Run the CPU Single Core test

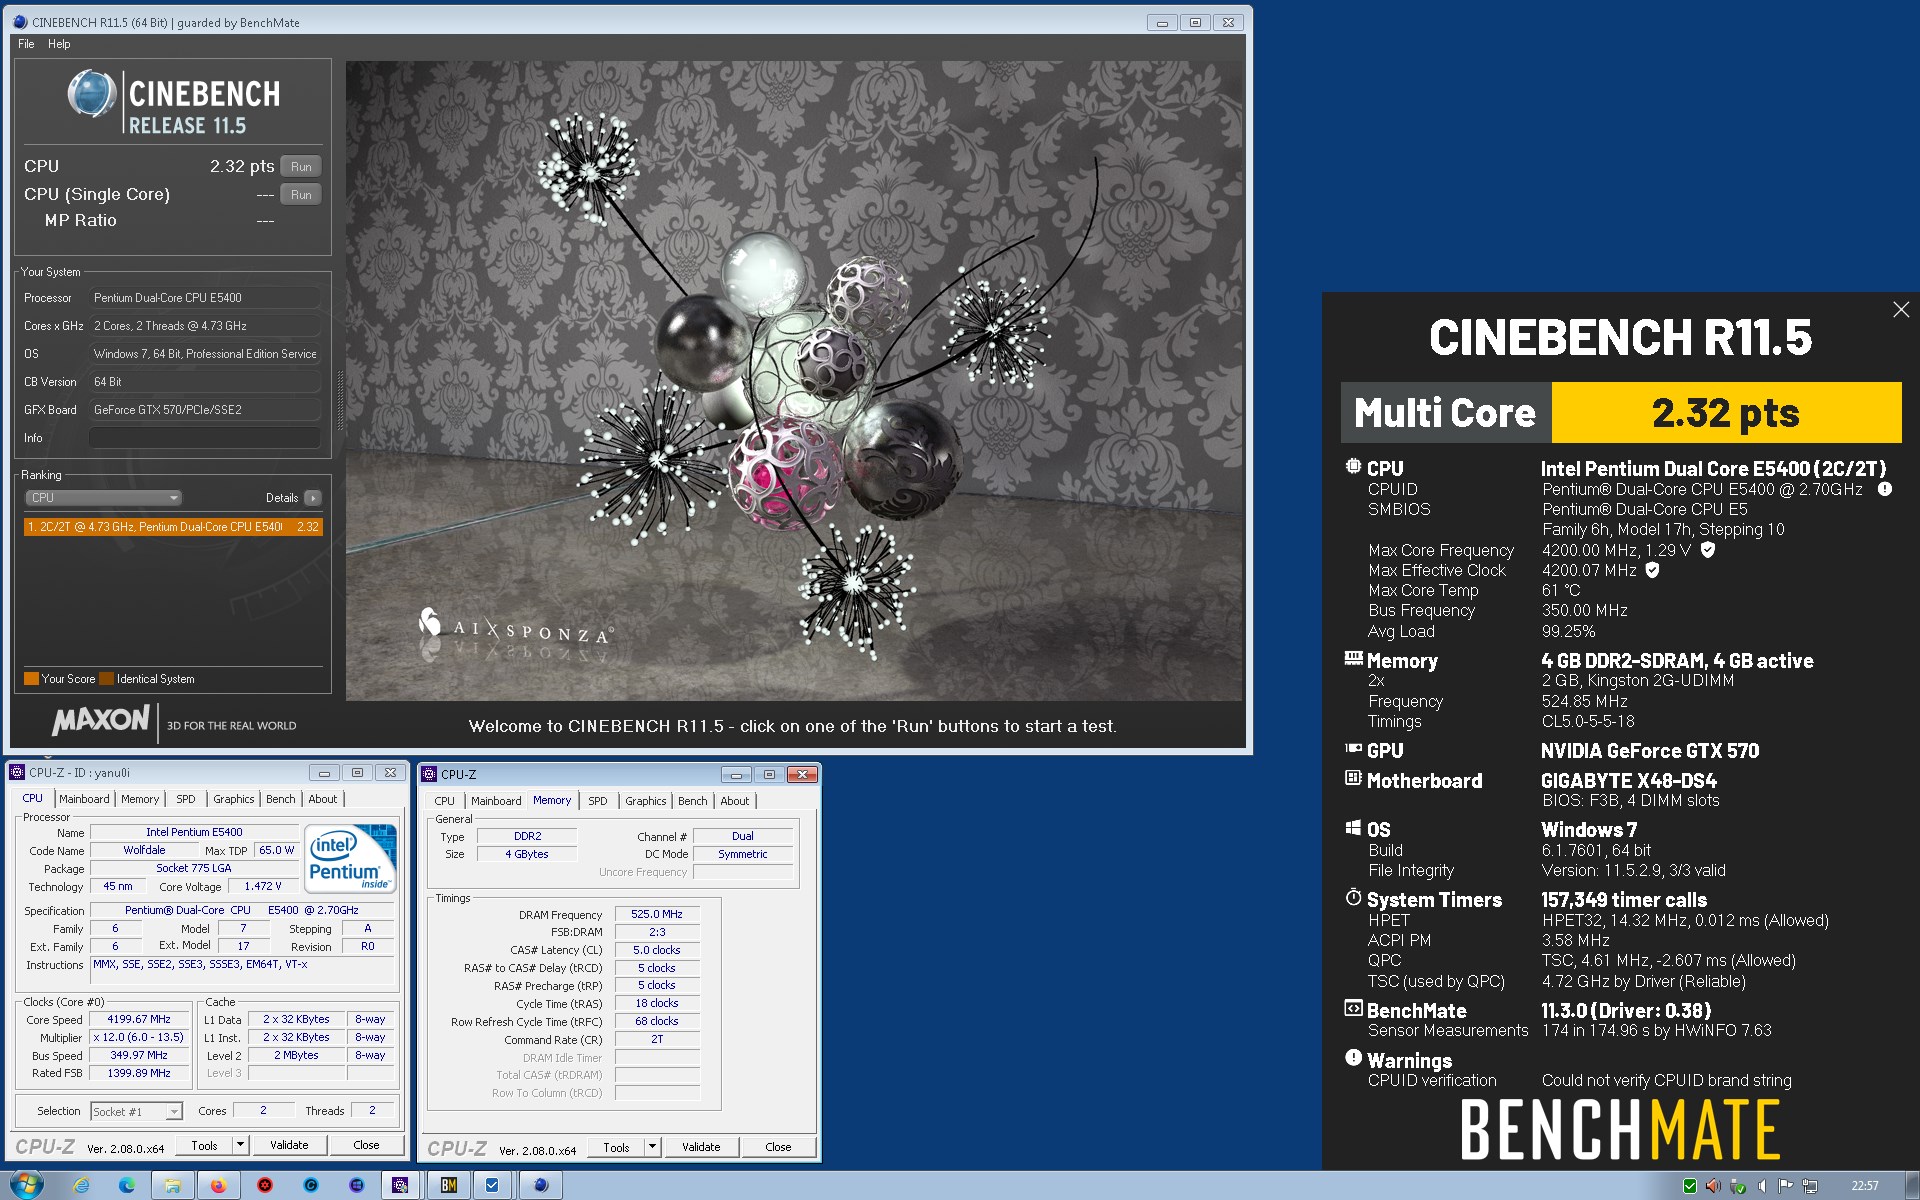pyautogui.click(x=301, y=194)
